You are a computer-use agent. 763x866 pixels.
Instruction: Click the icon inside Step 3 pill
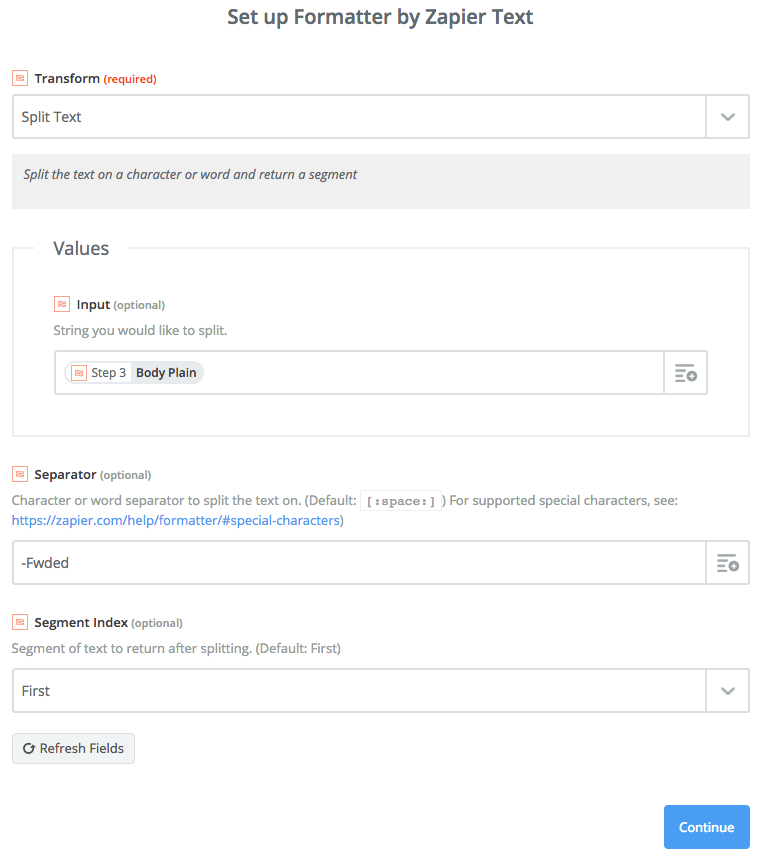pyautogui.click(x=79, y=373)
